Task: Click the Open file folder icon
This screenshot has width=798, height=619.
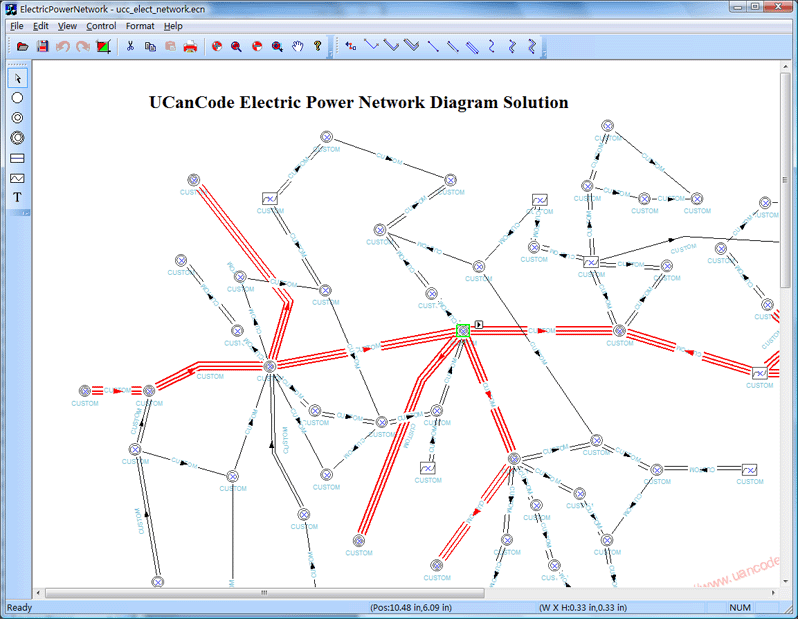Action: pyautogui.click(x=22, y=47)
